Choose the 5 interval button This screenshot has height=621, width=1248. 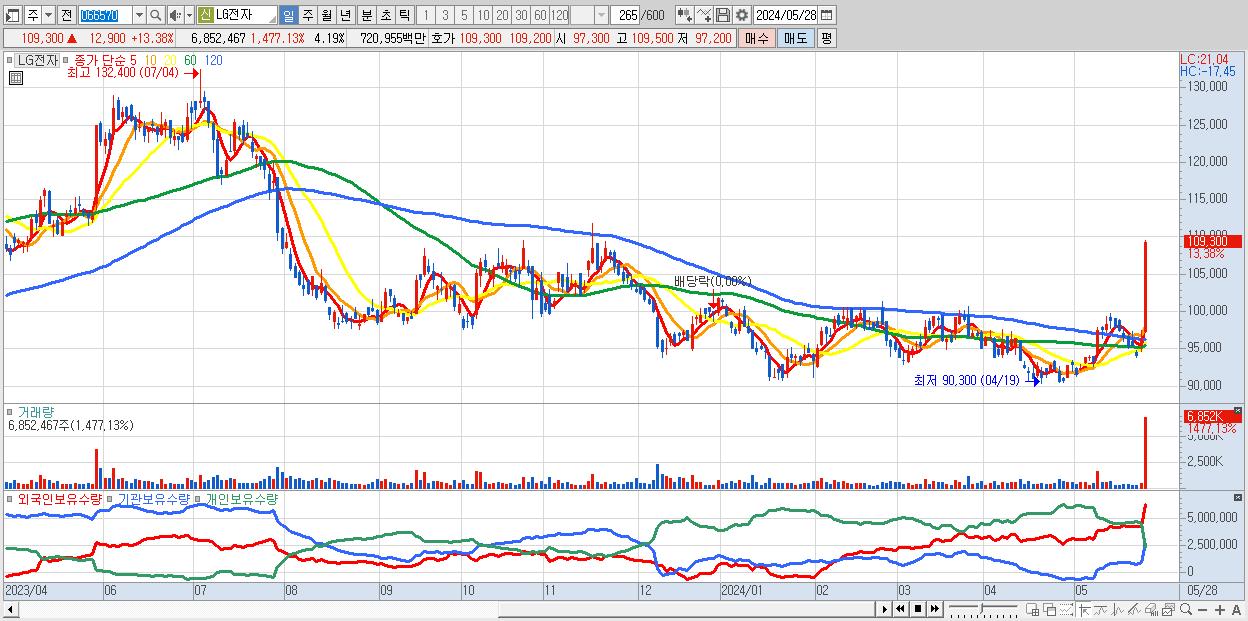pyautogui.click(x=464, y=15)
